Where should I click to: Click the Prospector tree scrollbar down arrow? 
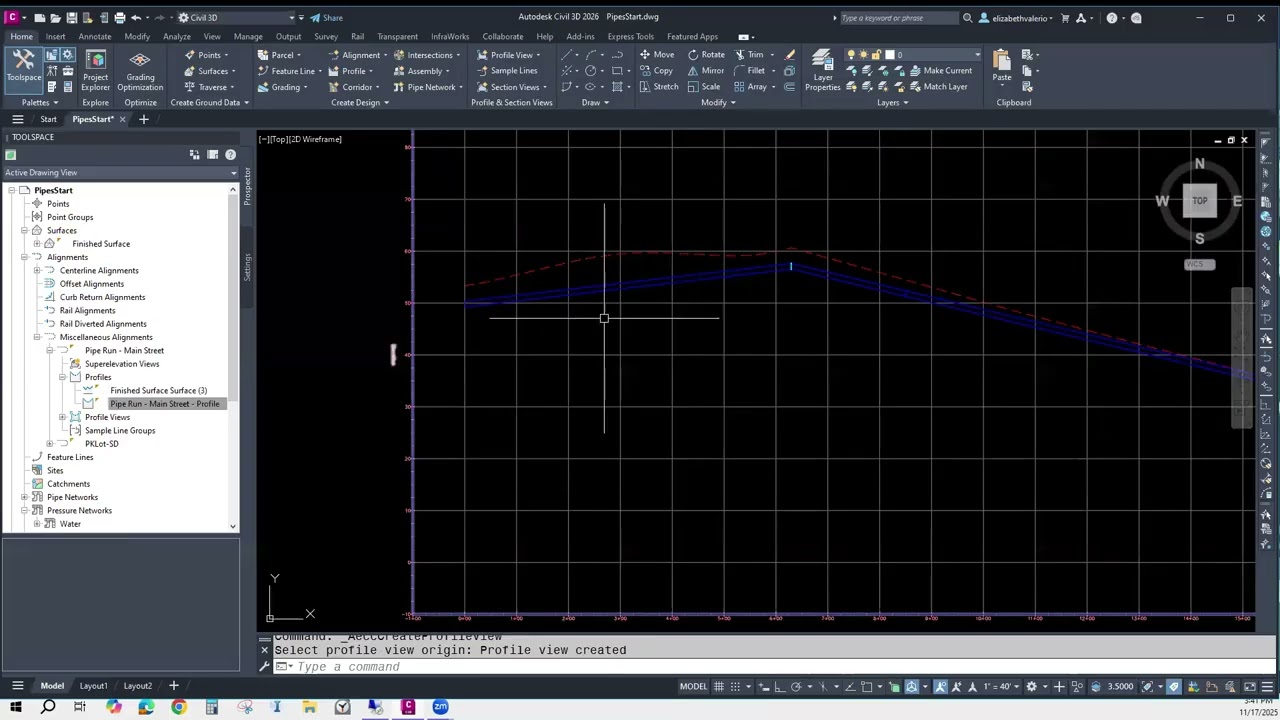233,526
